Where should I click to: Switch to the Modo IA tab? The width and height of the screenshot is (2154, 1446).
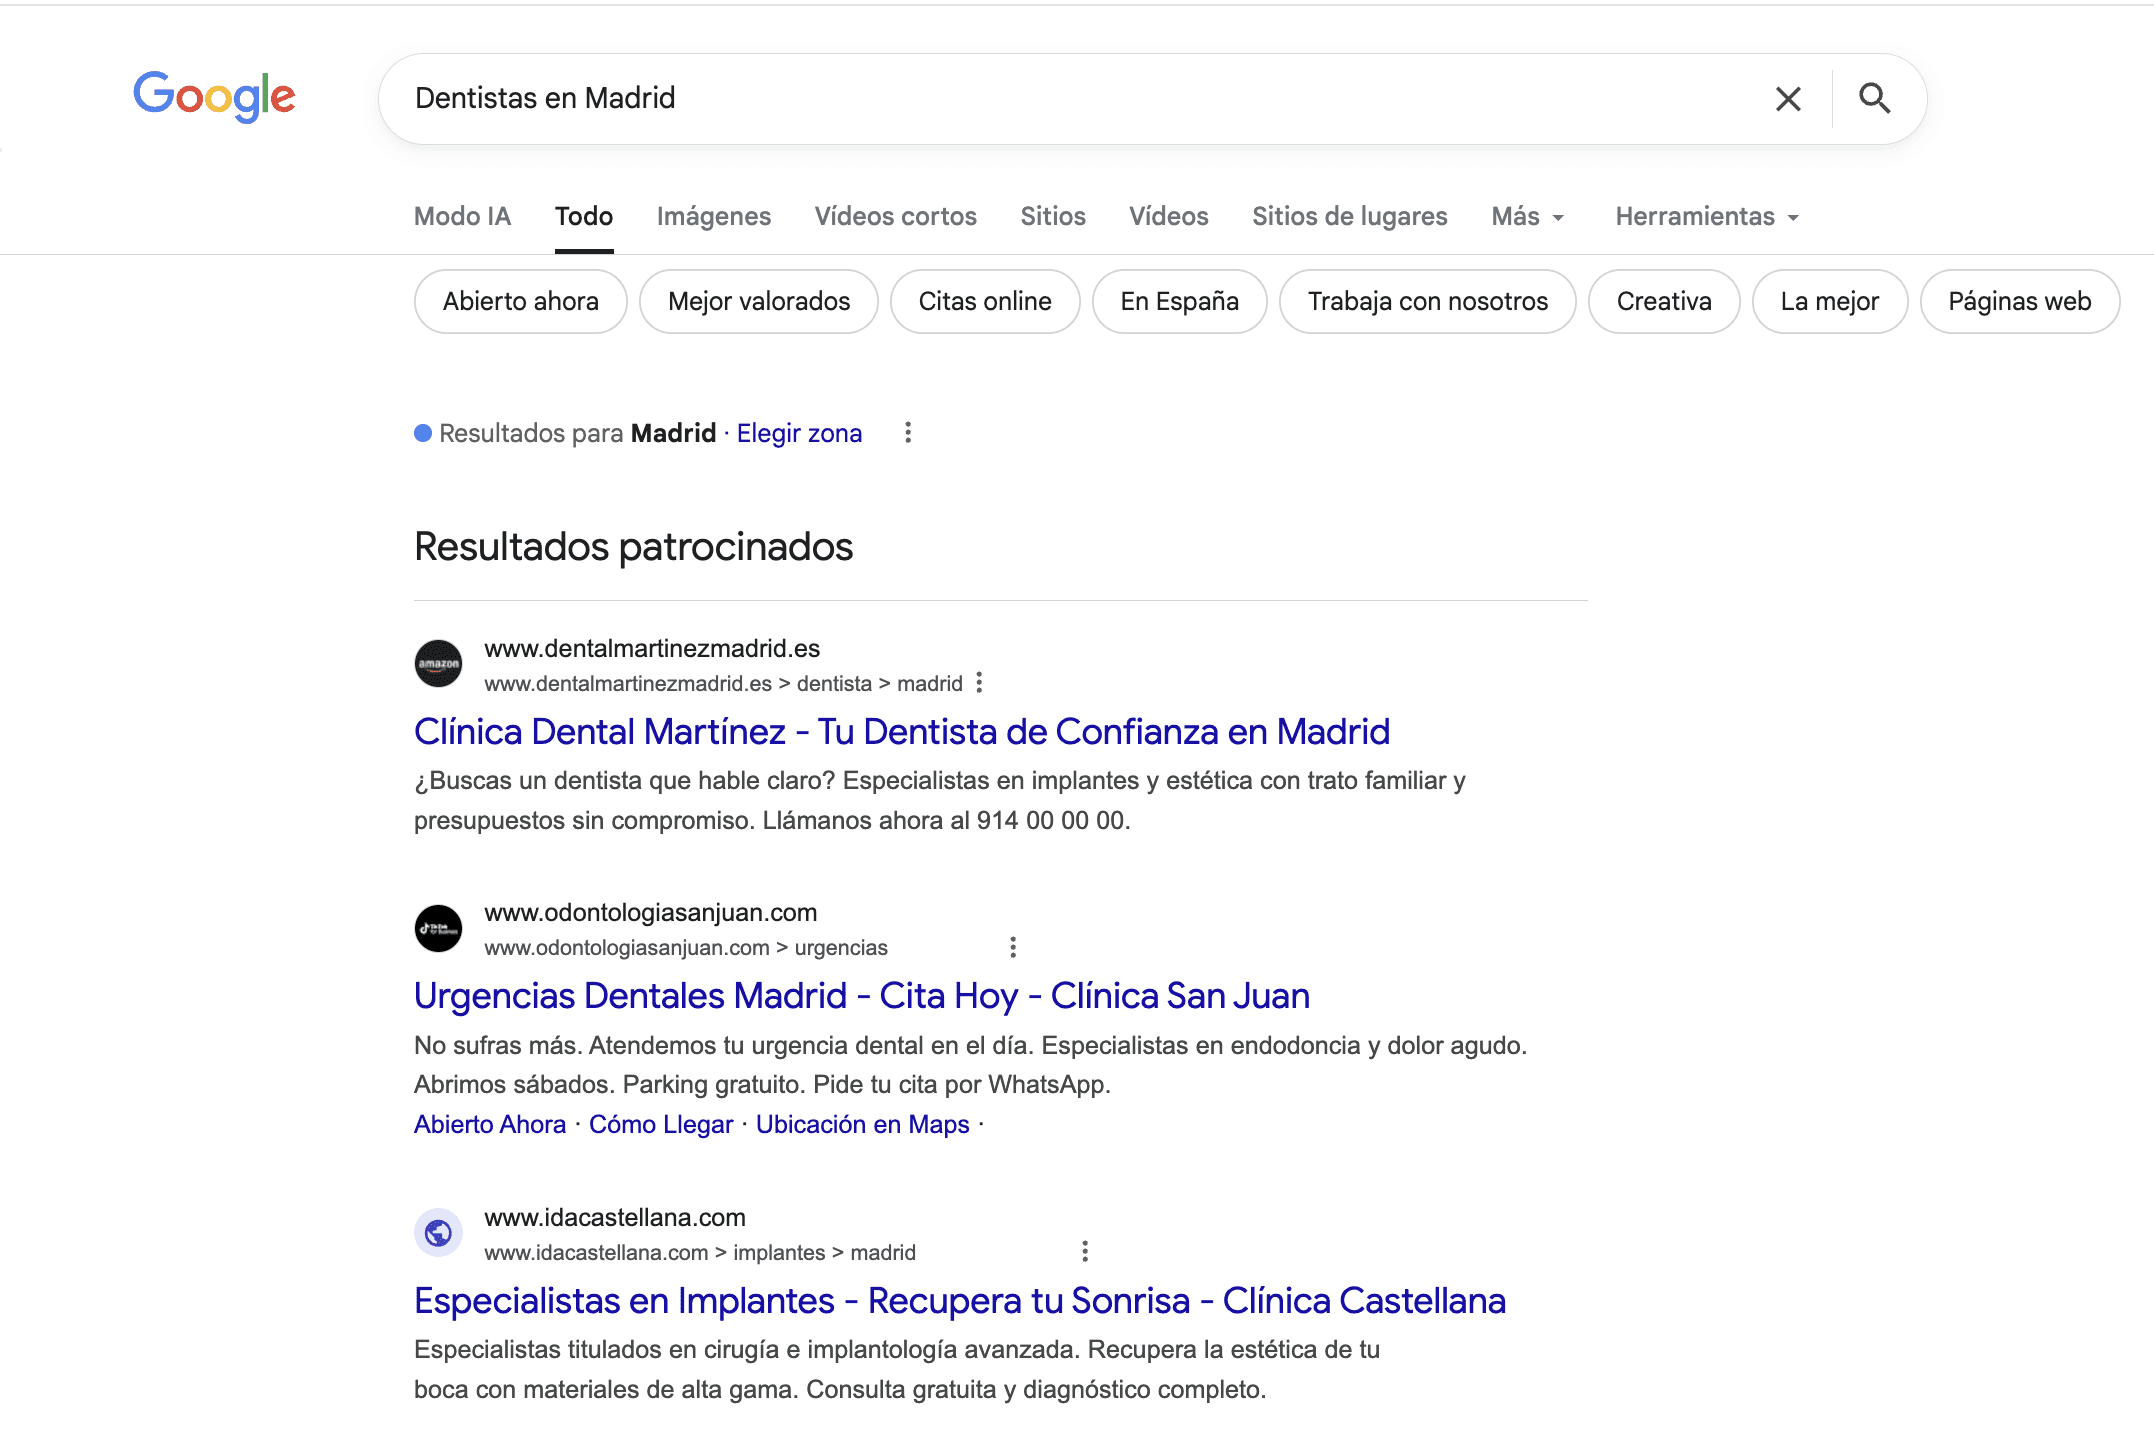tap(462, 216)
